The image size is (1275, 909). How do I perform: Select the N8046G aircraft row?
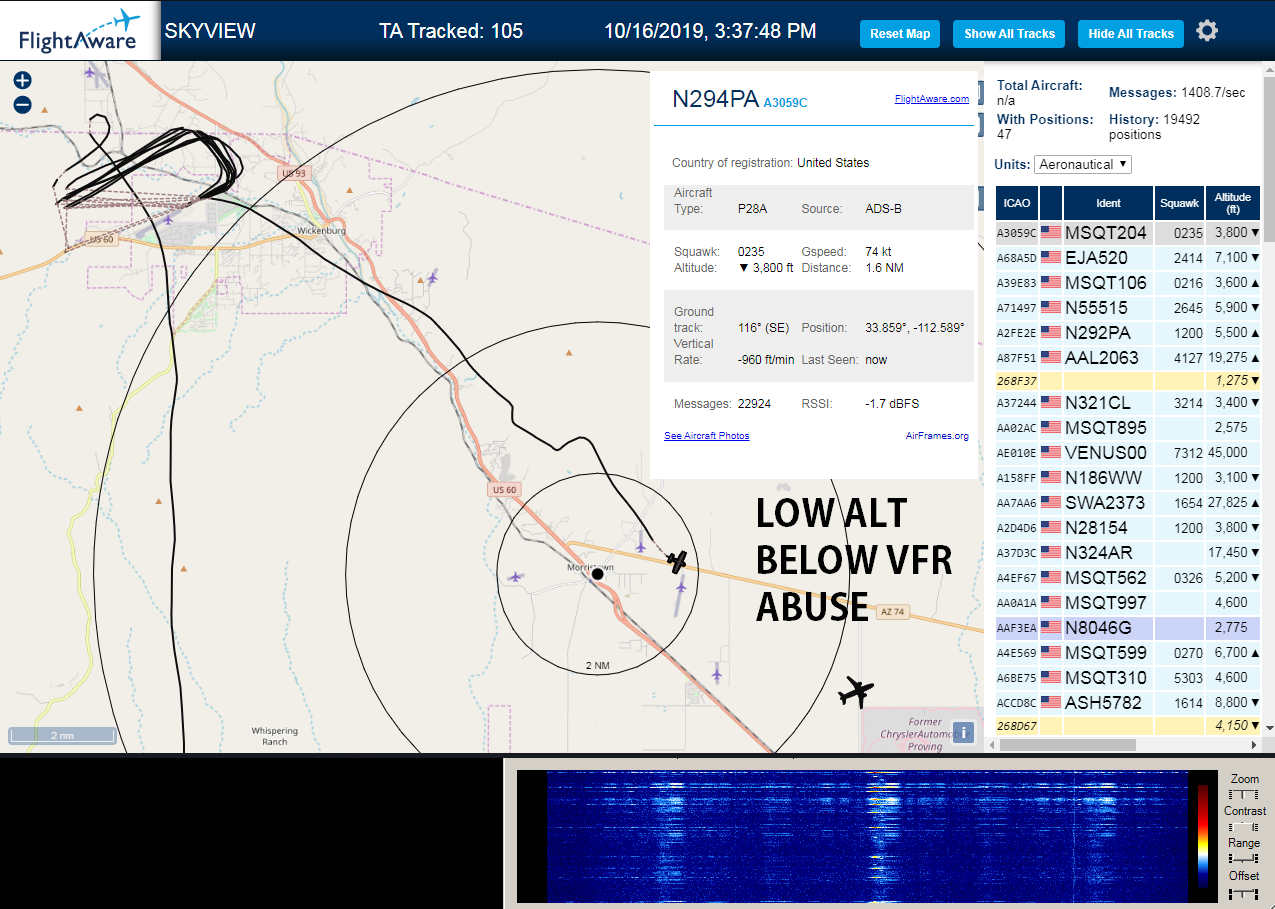click(x=1129, y=628)
